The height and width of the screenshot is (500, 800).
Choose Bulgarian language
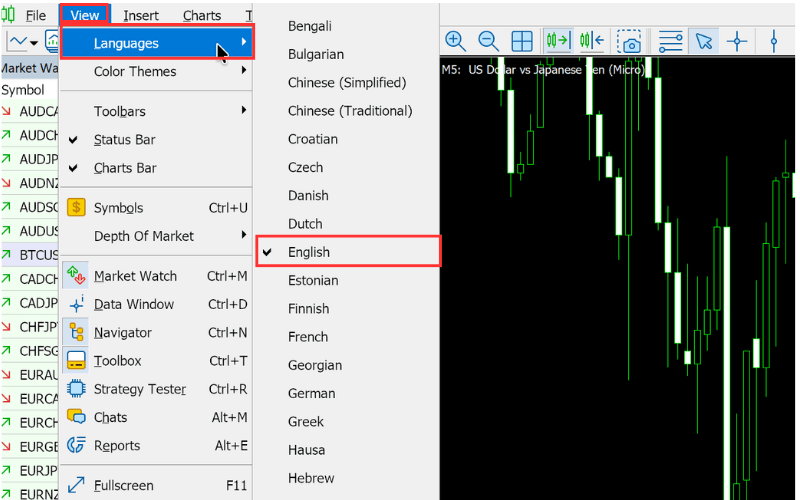pos(316,54)
